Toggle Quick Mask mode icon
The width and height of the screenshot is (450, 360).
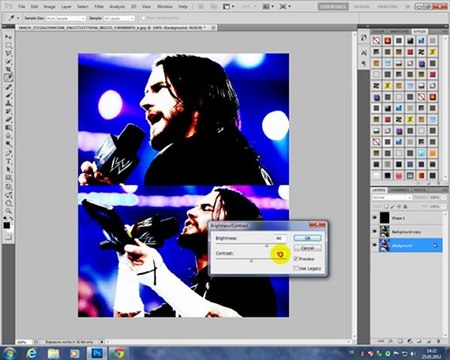coord(8,237)
